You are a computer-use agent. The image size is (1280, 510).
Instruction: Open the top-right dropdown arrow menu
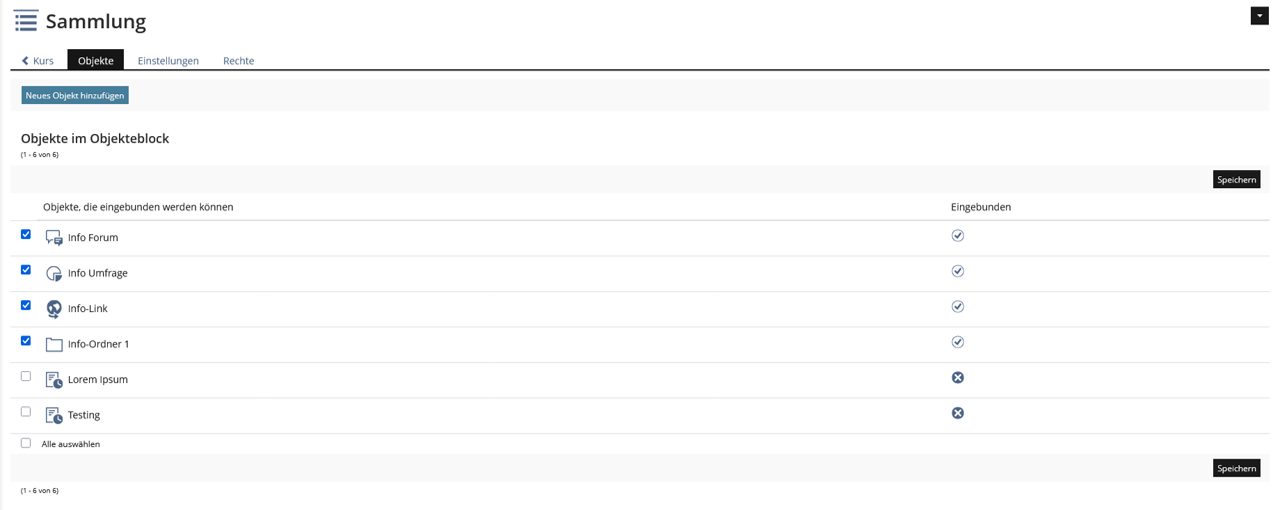tap(1259, 16)
